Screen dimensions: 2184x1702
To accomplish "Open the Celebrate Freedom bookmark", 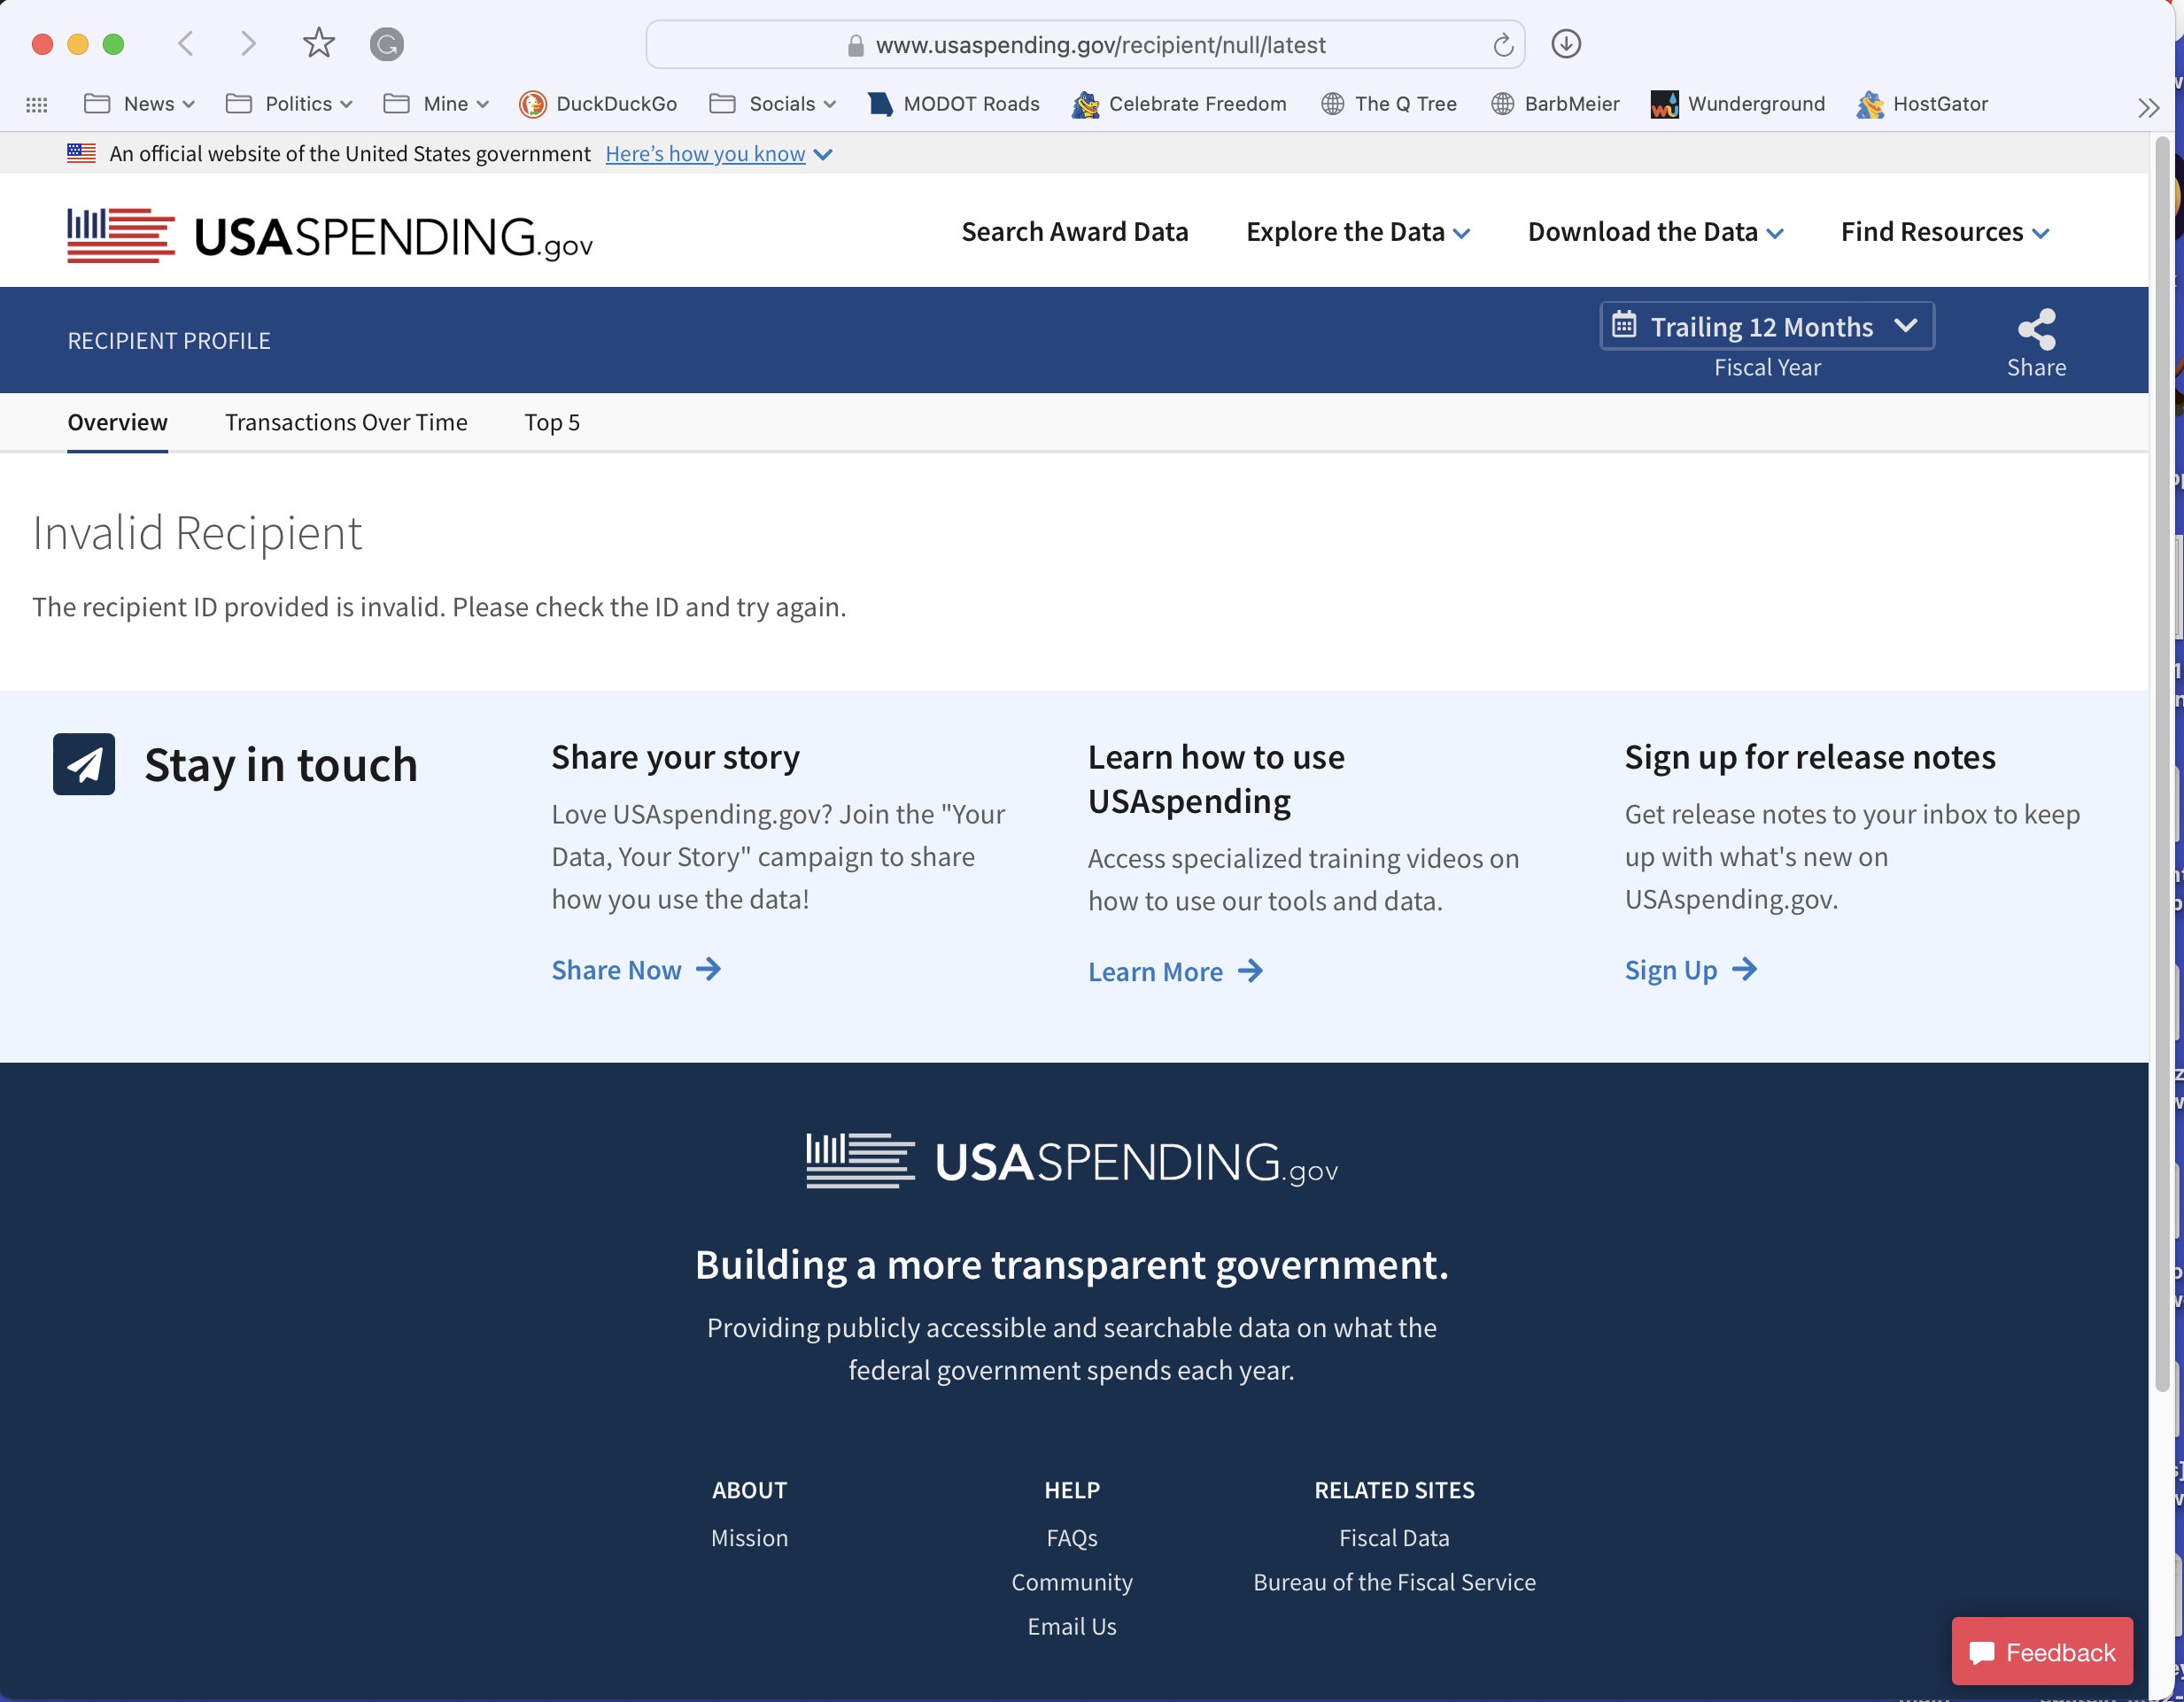I will tap(1179, 104).
